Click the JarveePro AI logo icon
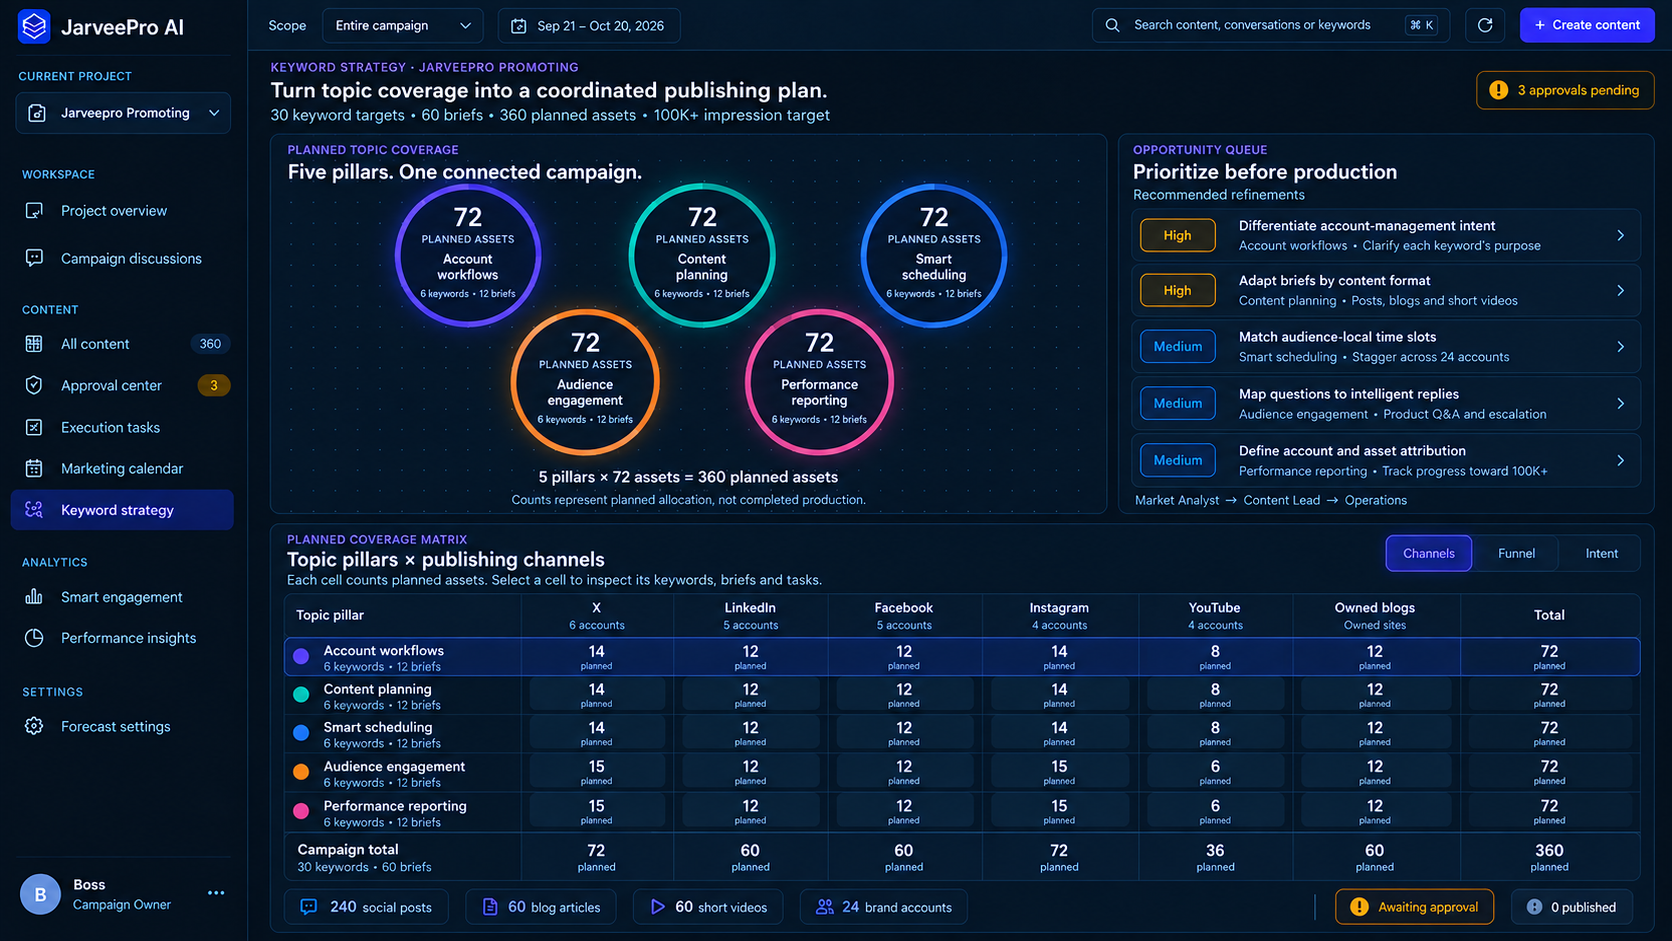The height and width of the screenshot is (941, 1672). click(34, 27)
